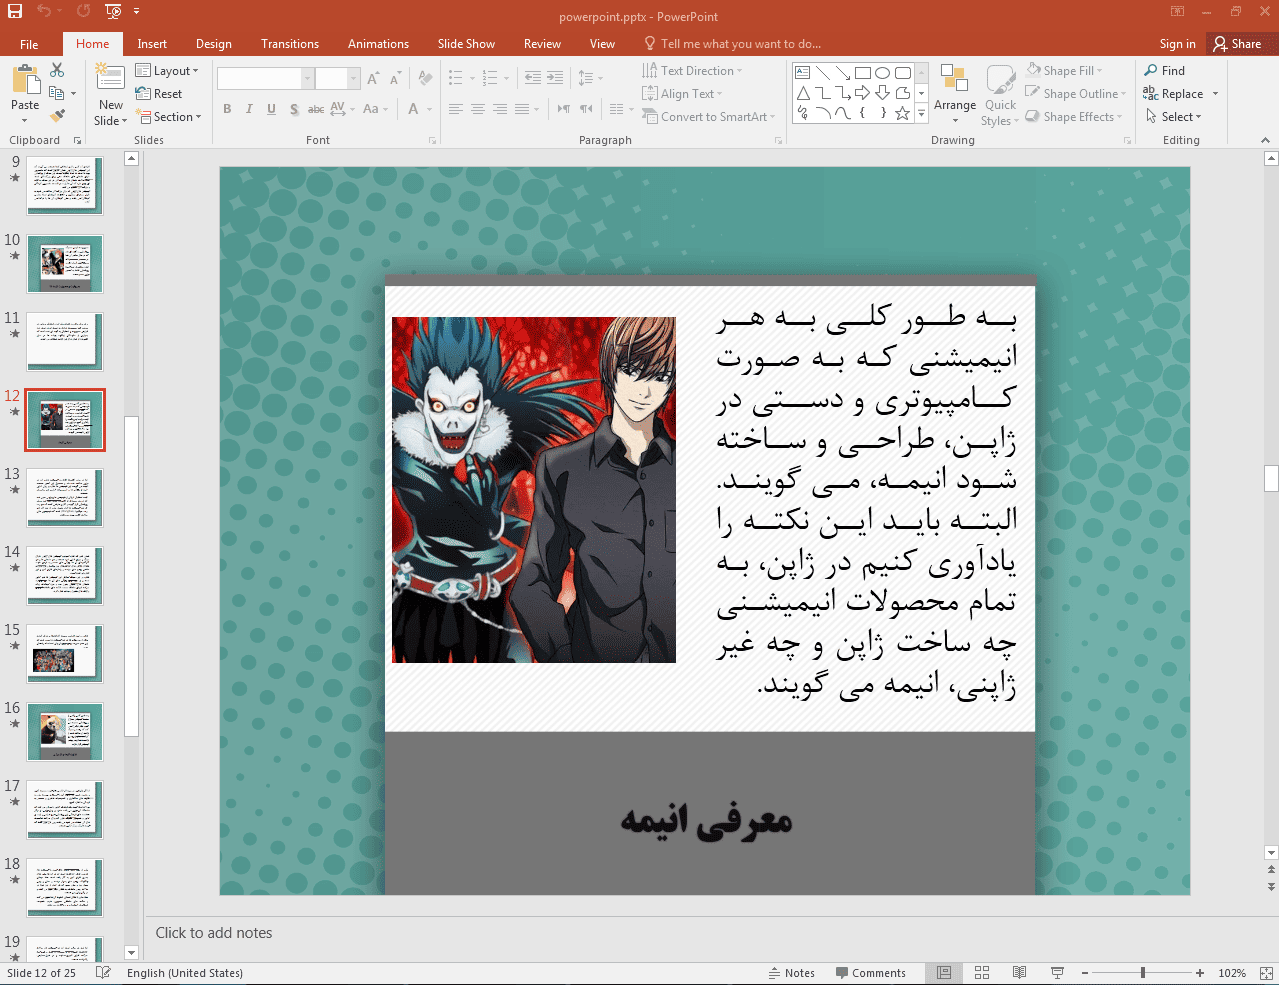The height and width of the screenshot is (985, 1279).
Task: Click Sign in link
Action: click(x=1177, y=44)
